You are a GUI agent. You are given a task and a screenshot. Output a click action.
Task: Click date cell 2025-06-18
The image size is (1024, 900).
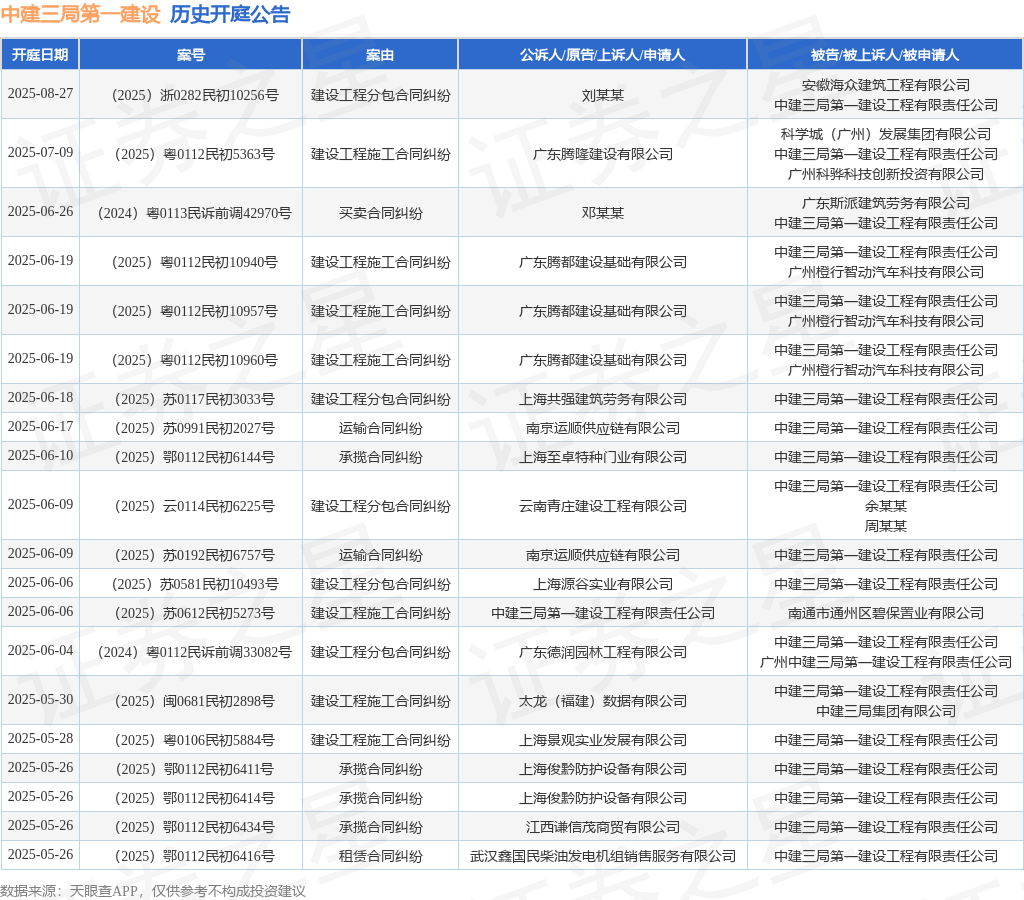pos(40,397)
